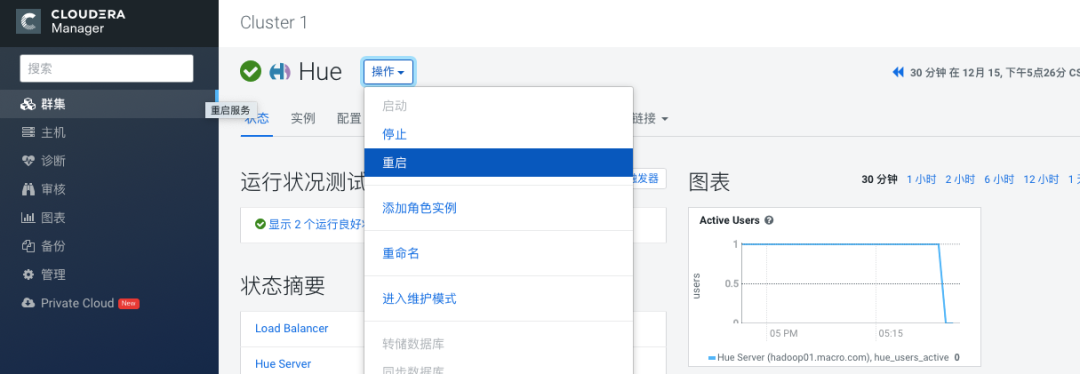Click the binoculars icon beside 审核
This screenshot has height=374, width=1080.
28,189
